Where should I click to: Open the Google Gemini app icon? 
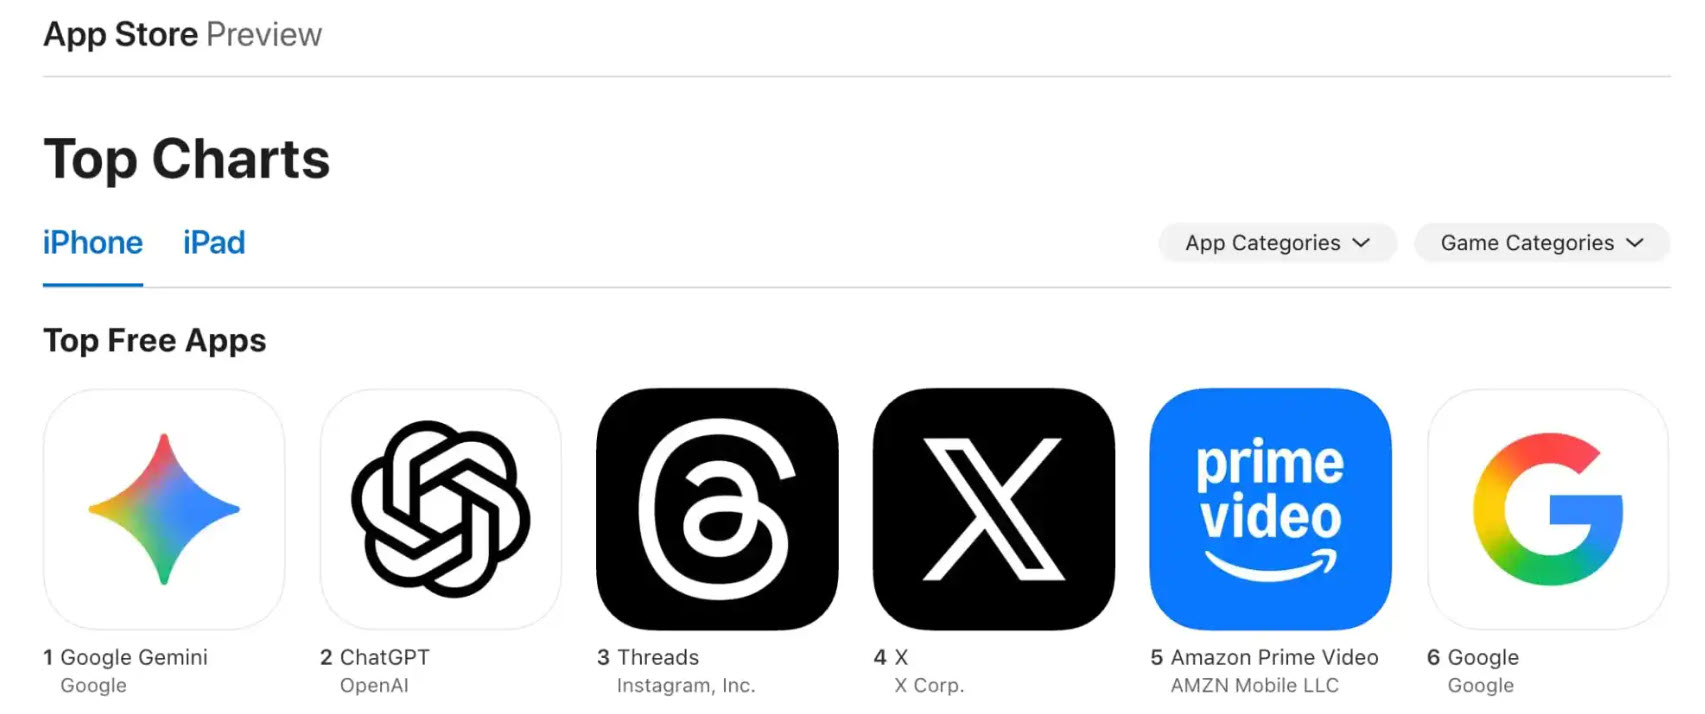pos(164,509)
